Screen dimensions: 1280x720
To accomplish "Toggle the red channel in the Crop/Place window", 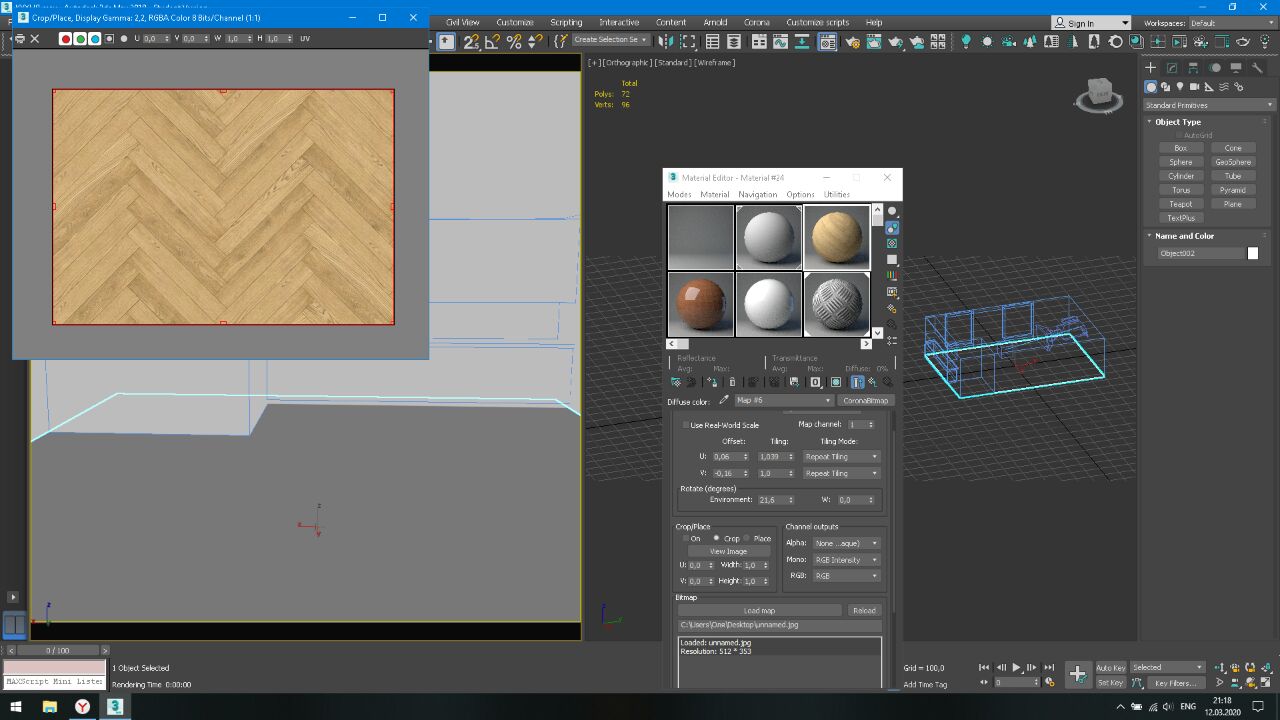I will [65, 39].
